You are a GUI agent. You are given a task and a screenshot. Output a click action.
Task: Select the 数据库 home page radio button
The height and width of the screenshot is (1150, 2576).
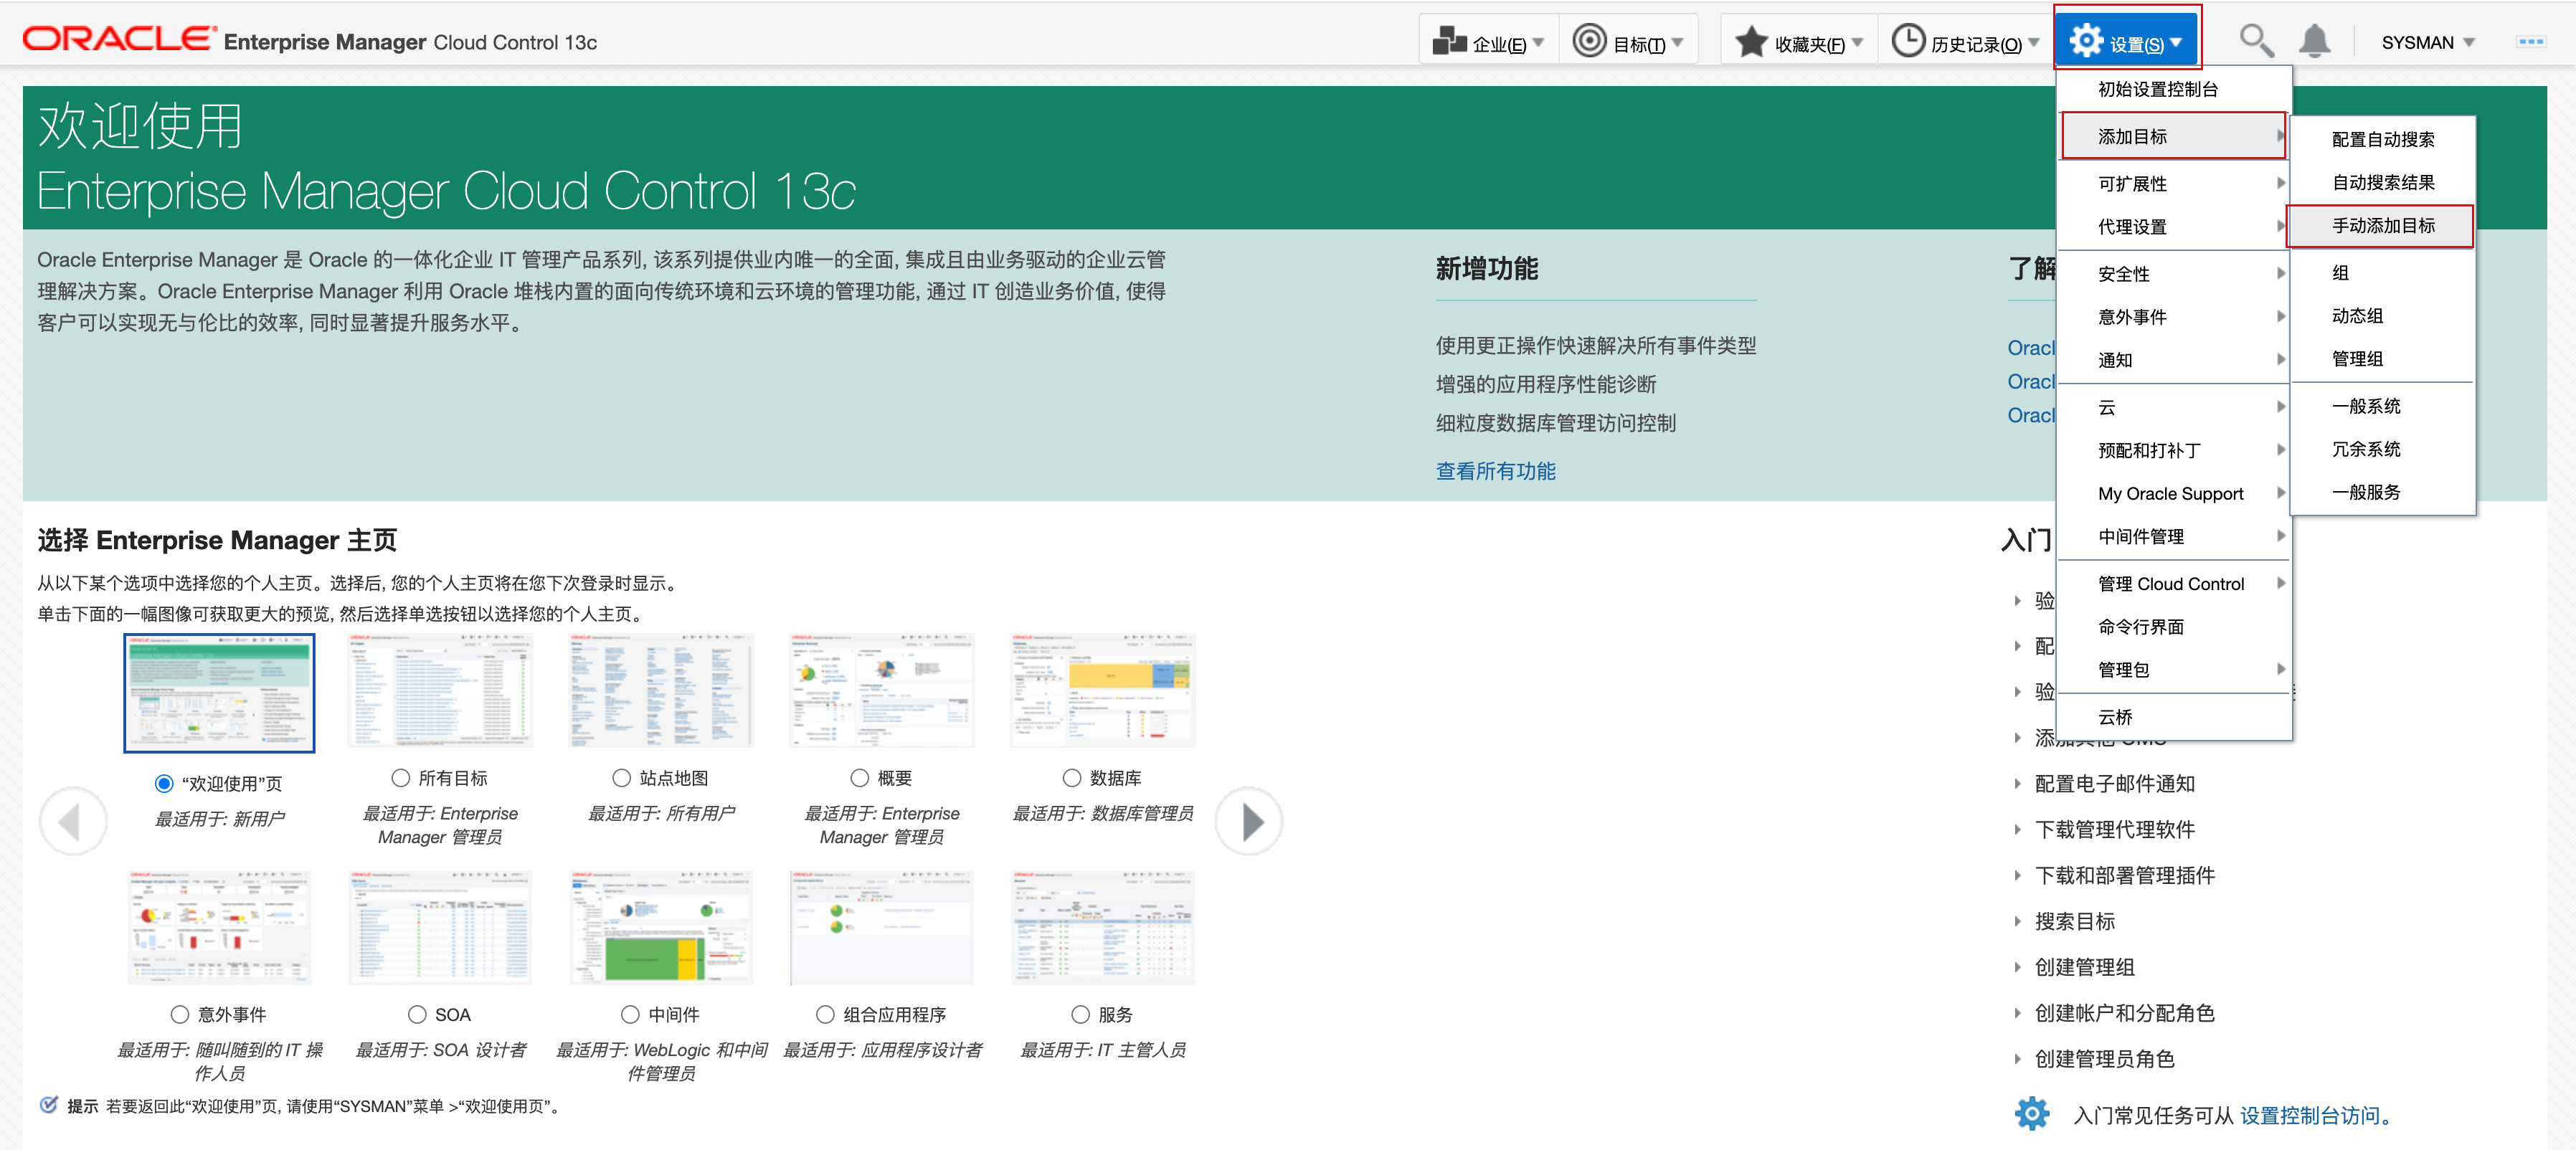point(1072,778)
